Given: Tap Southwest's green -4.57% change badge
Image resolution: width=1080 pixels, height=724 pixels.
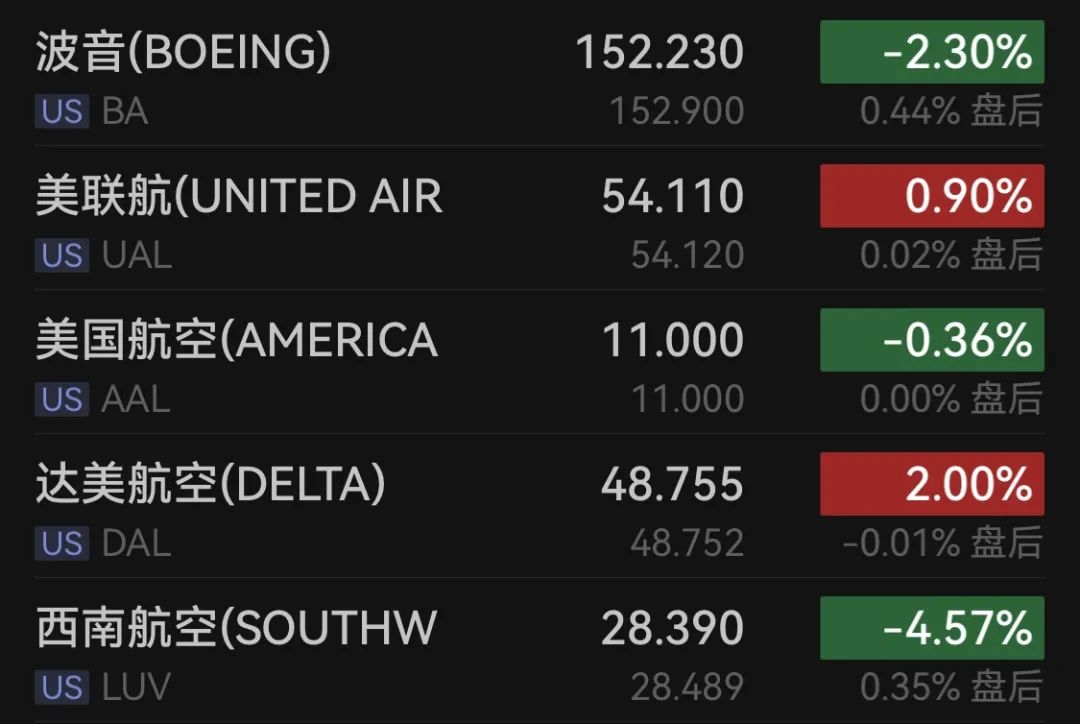Looking at the screenshot, I should (x=931, y=628).
